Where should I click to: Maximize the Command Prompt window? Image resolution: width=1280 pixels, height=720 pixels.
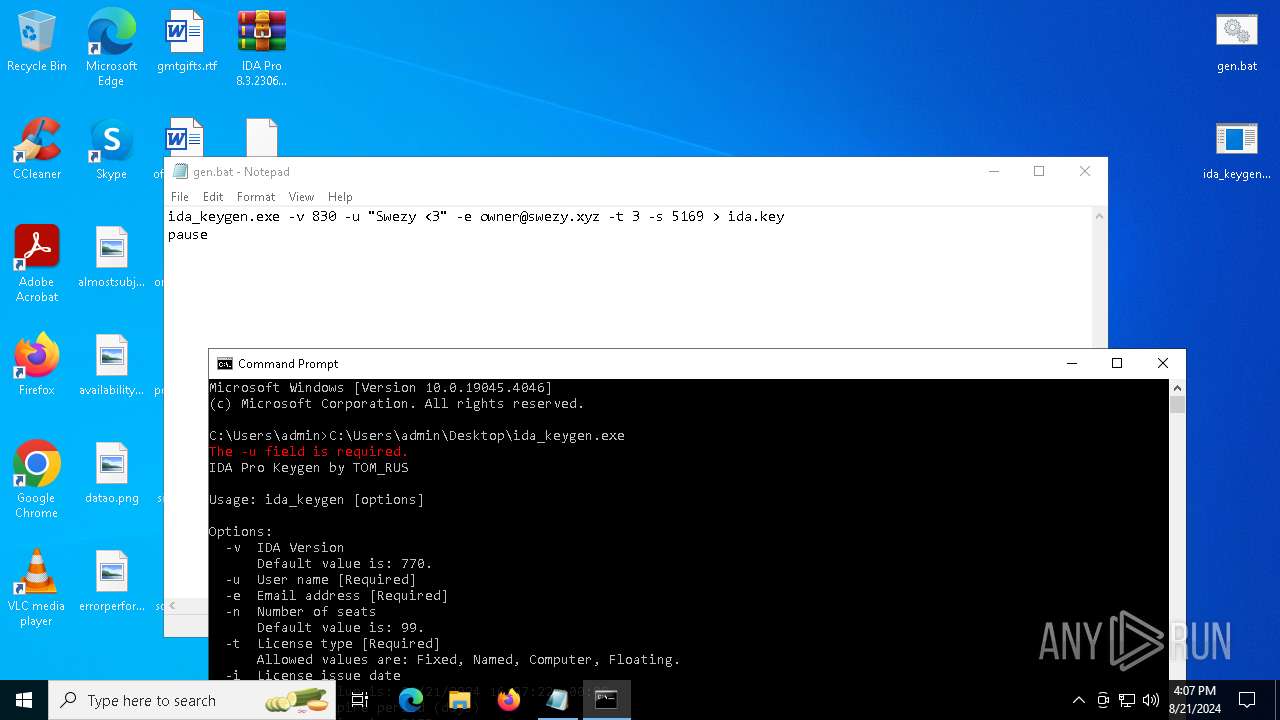pos(1117,363)
